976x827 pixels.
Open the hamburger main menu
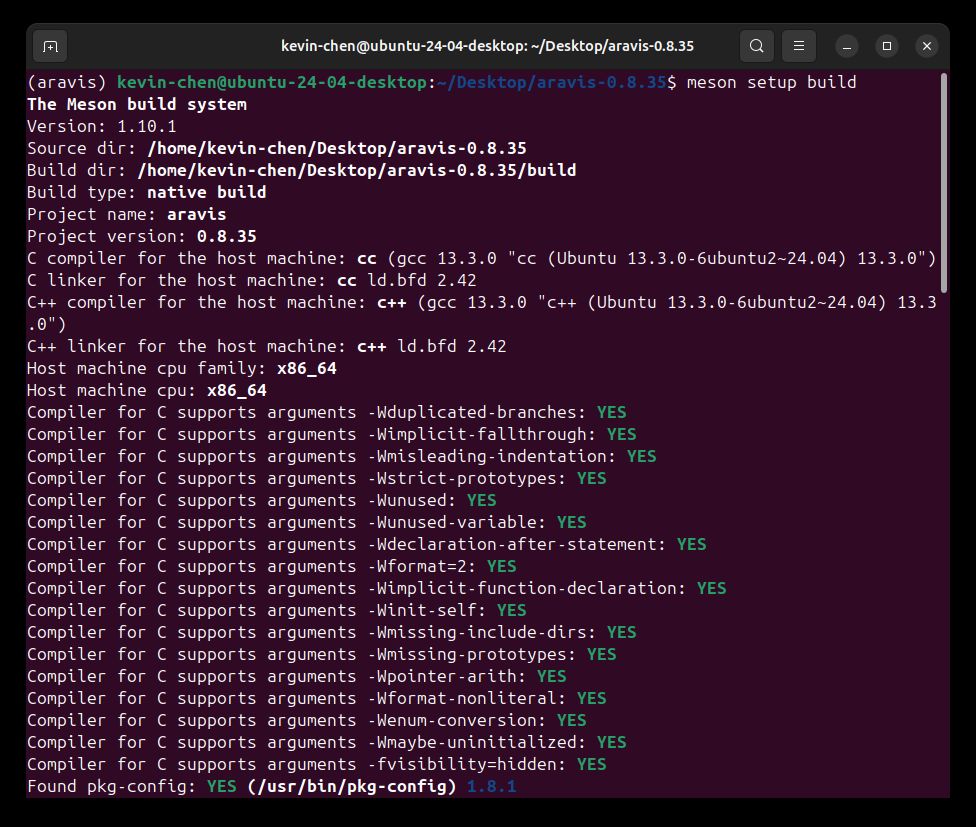[799, 46]
